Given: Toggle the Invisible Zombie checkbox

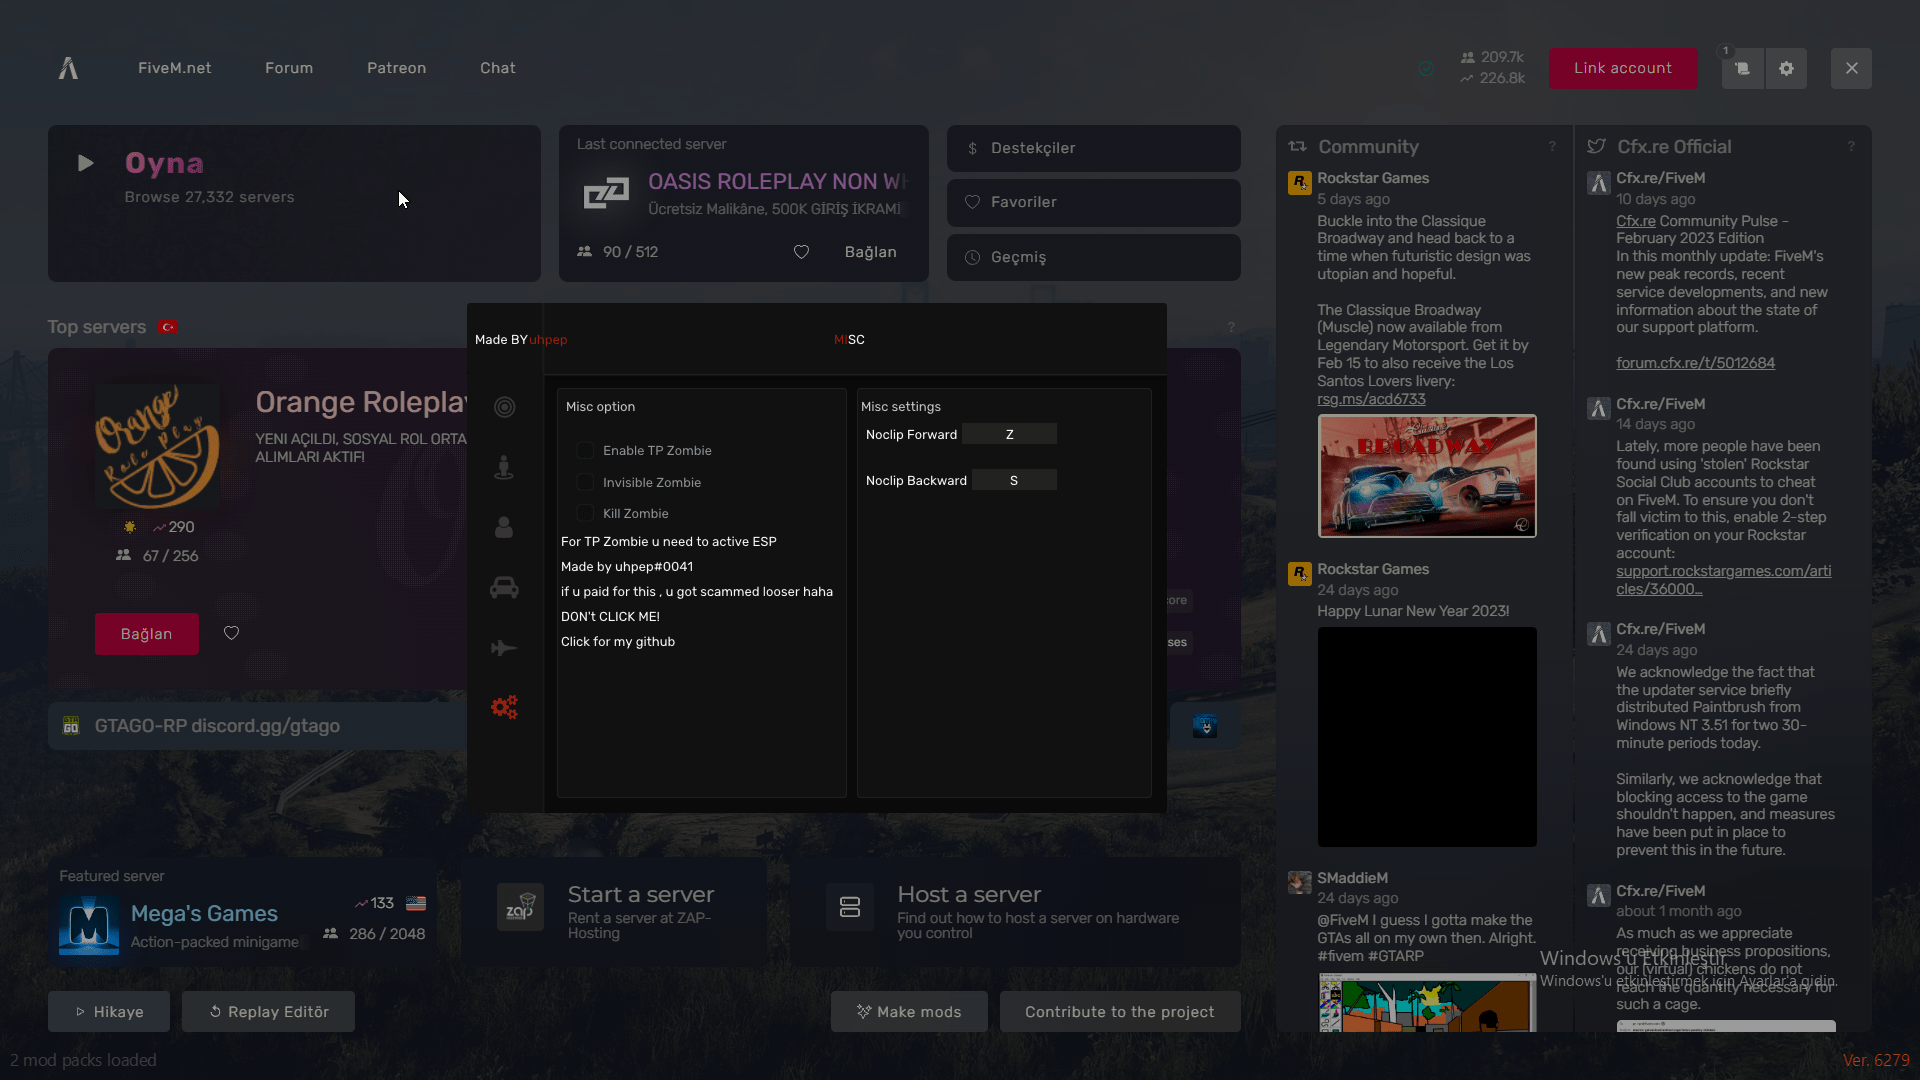Looking at the screenshot, I should pos(585,482).
